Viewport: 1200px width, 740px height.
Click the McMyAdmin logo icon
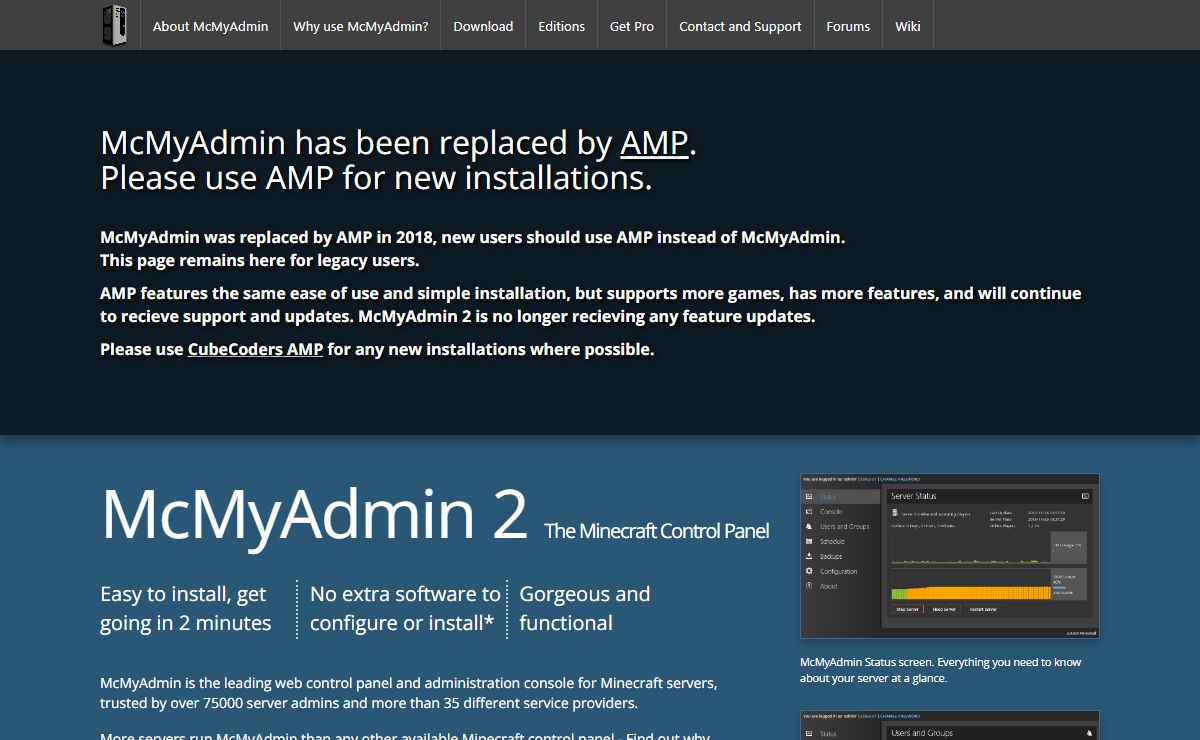[114, 26]
